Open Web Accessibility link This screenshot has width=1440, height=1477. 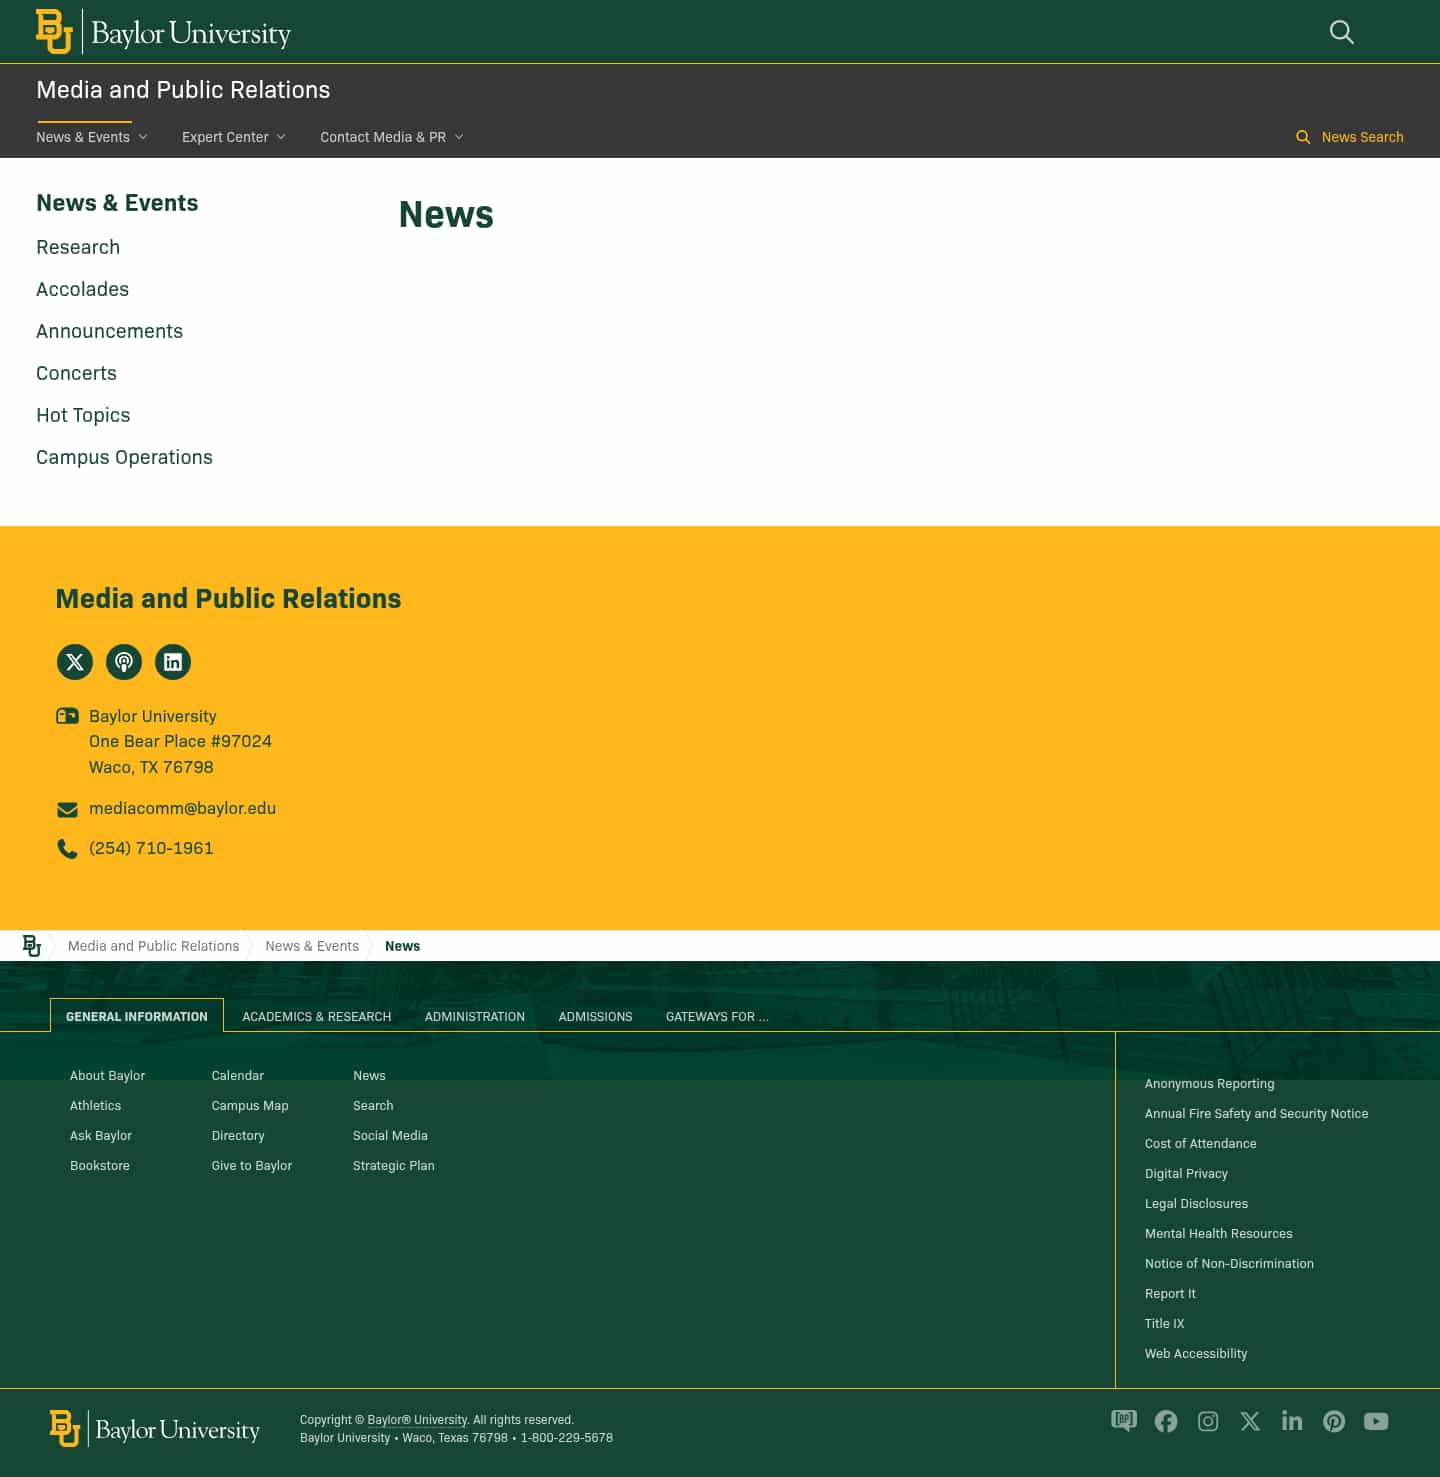tap(1196, 1354)
